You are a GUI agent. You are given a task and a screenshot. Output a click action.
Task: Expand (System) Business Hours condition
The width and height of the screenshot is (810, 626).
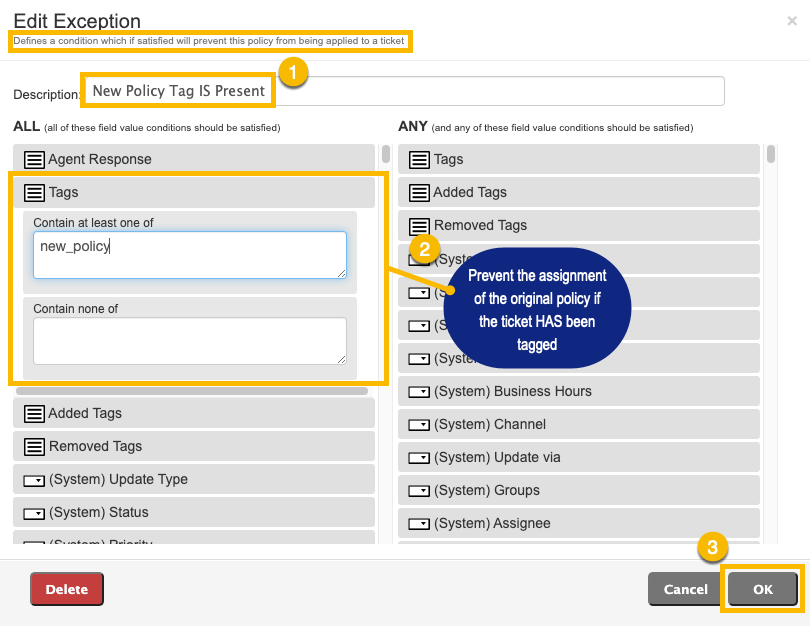tap(579, 391)
